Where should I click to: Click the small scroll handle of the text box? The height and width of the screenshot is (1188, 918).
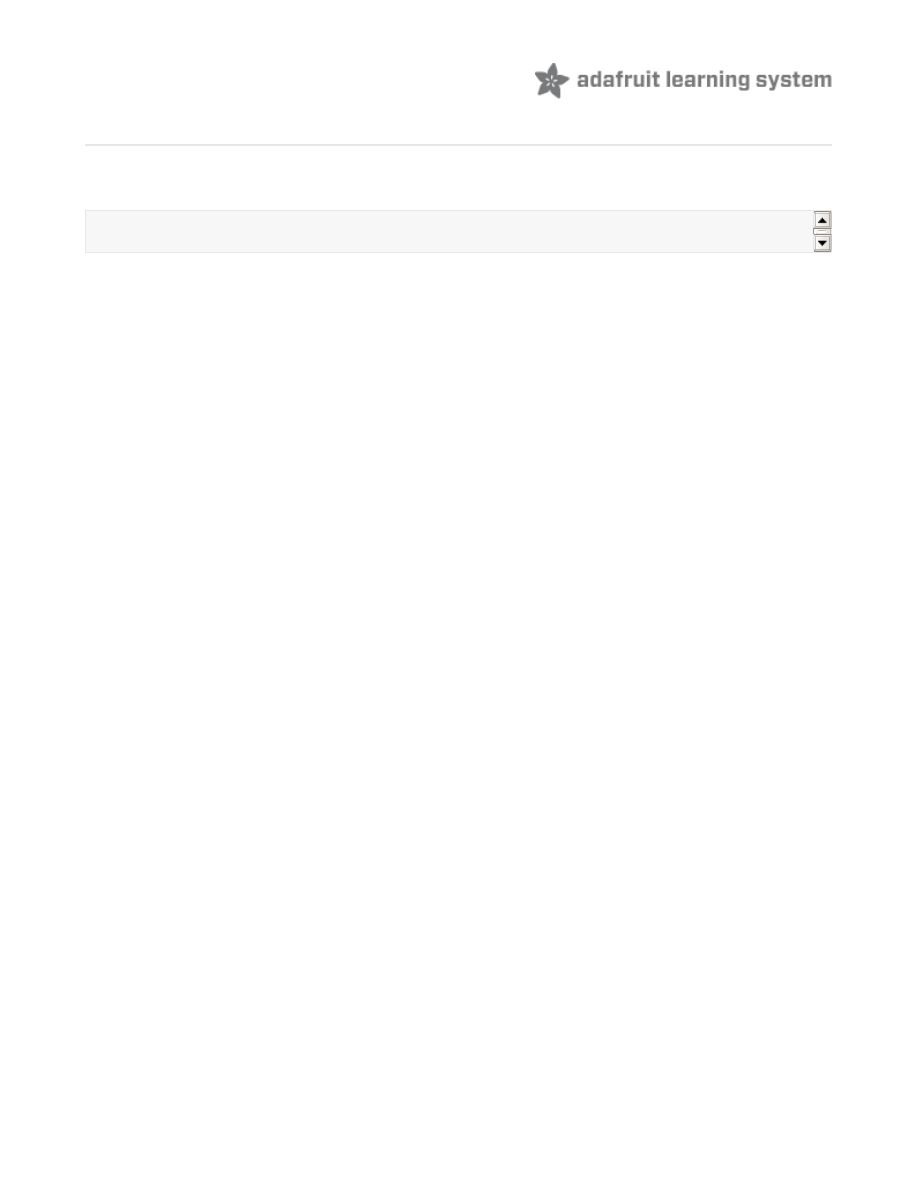(822, 231)
